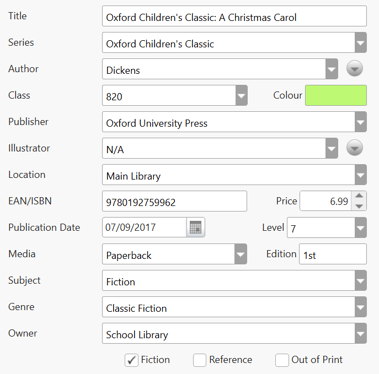
Task: Expand the Publisher dropdown
Action: pos(361,122)
